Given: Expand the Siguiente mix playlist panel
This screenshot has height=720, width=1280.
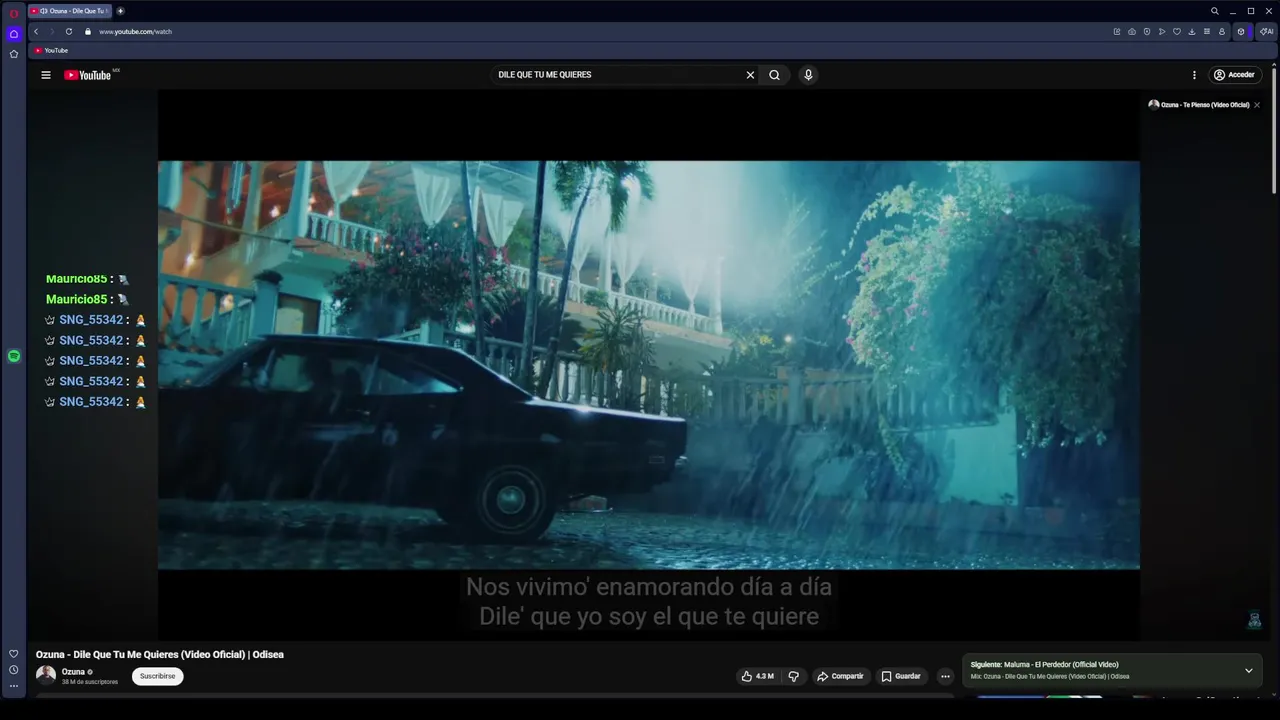Looking at the screenshot, I should point(1248,671).
